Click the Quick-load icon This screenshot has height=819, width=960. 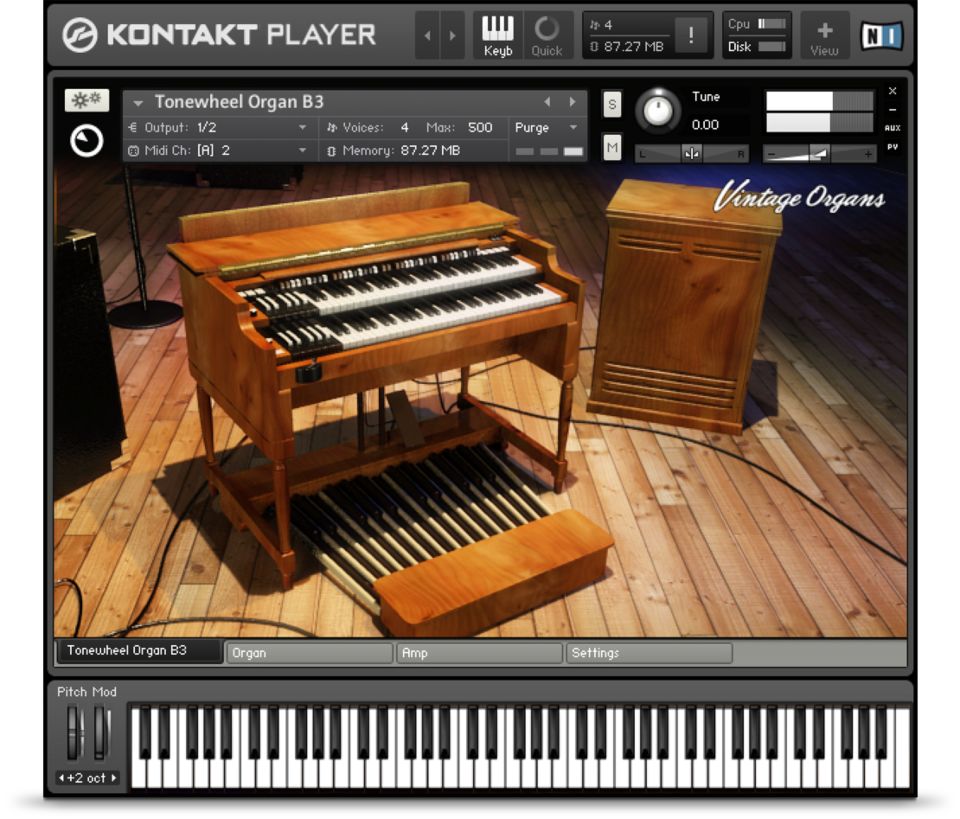point(547,35)
